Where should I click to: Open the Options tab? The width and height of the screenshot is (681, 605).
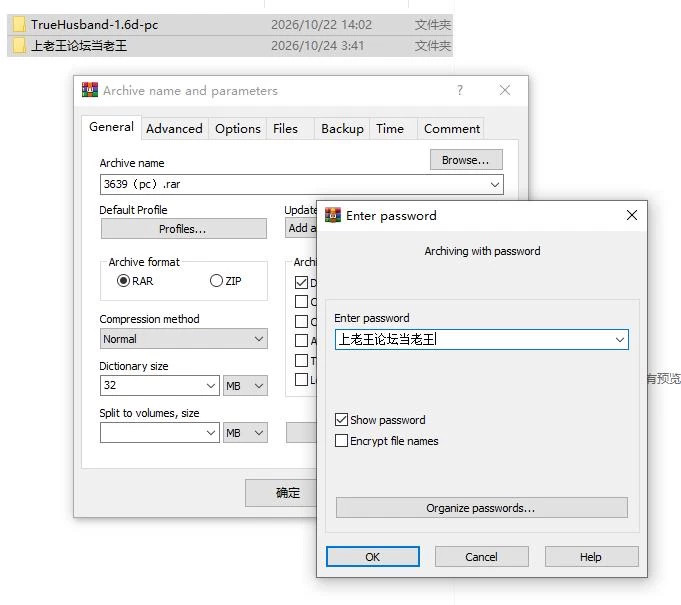[238, 129]
